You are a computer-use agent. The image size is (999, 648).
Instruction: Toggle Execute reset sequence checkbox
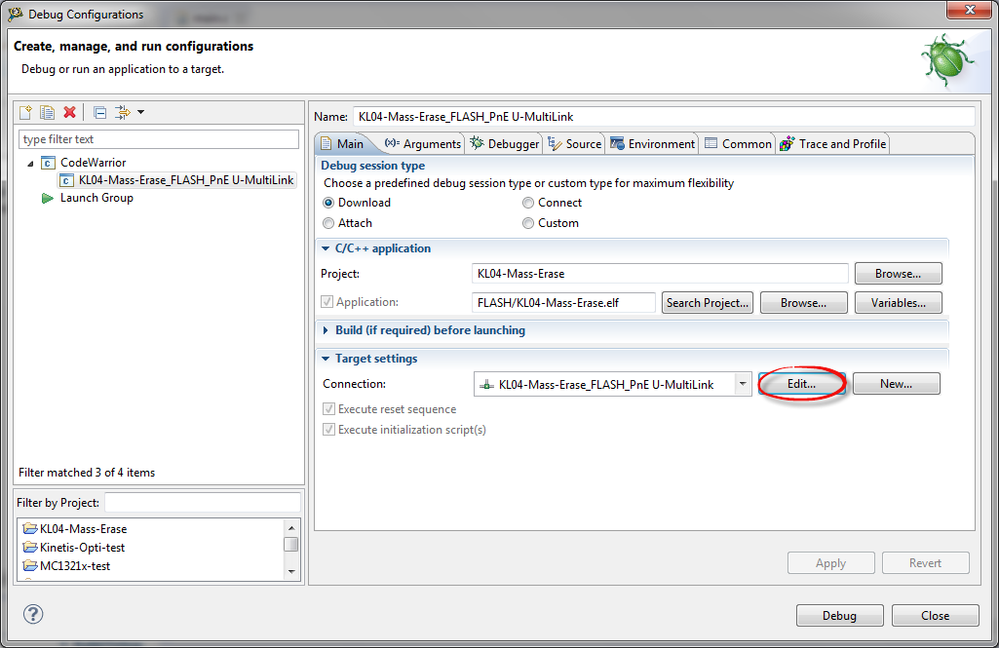click(329, 409)
